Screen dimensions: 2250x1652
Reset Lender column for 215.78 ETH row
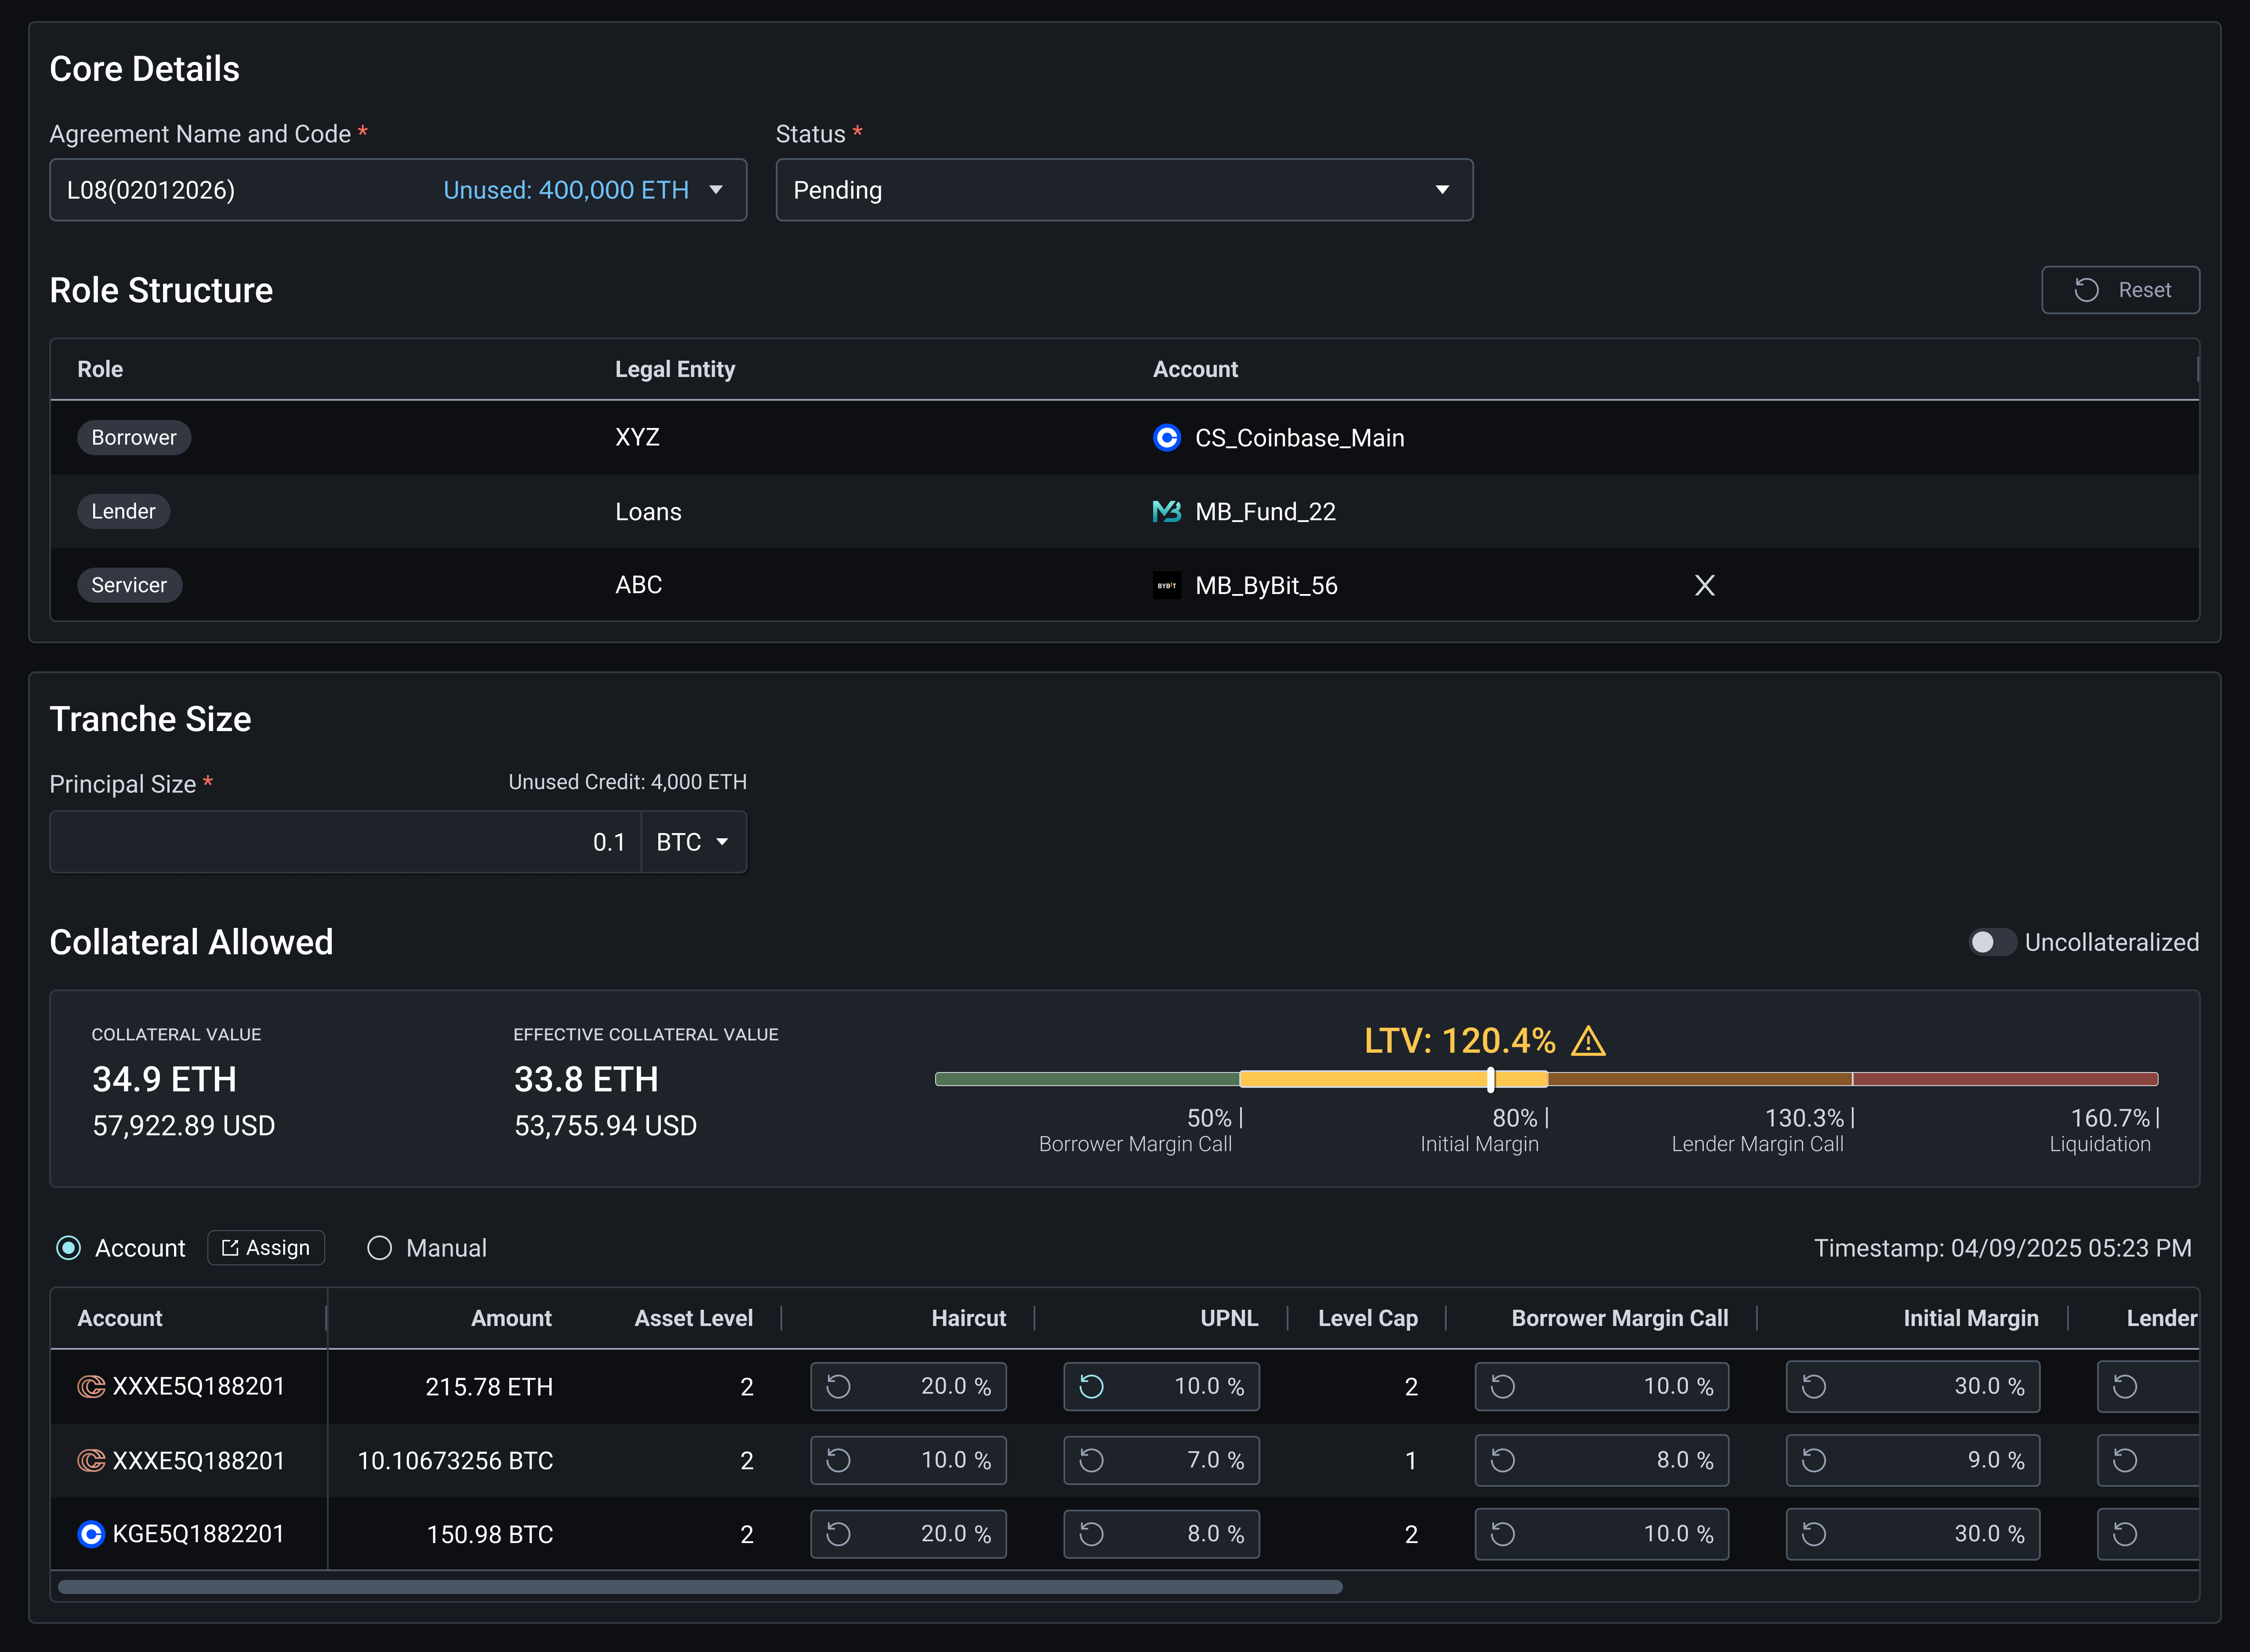pyautogui.click(x=2125, y=1386)
